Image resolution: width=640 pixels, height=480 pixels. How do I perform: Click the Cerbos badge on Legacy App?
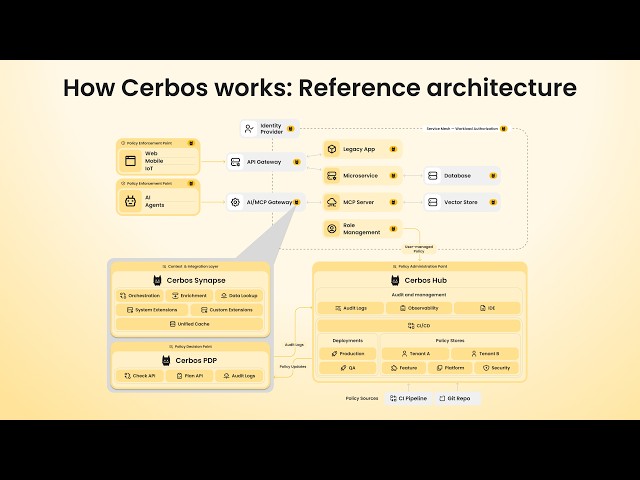(393, 149)
